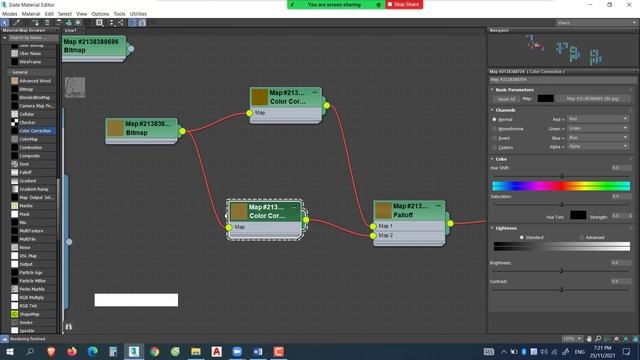The image size is (640, 360).
Task: Select Falloff in the map list
Action: [25, 172]
